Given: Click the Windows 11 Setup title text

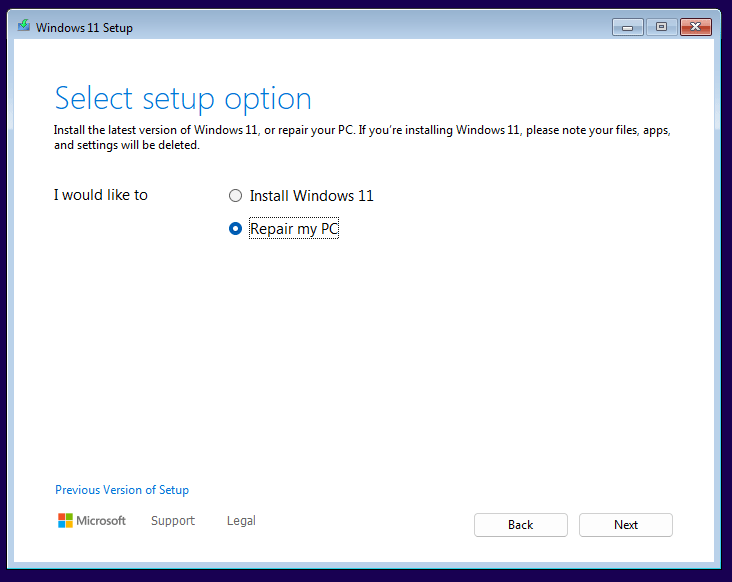Looking at the screenshot, I should click(84, 28).
